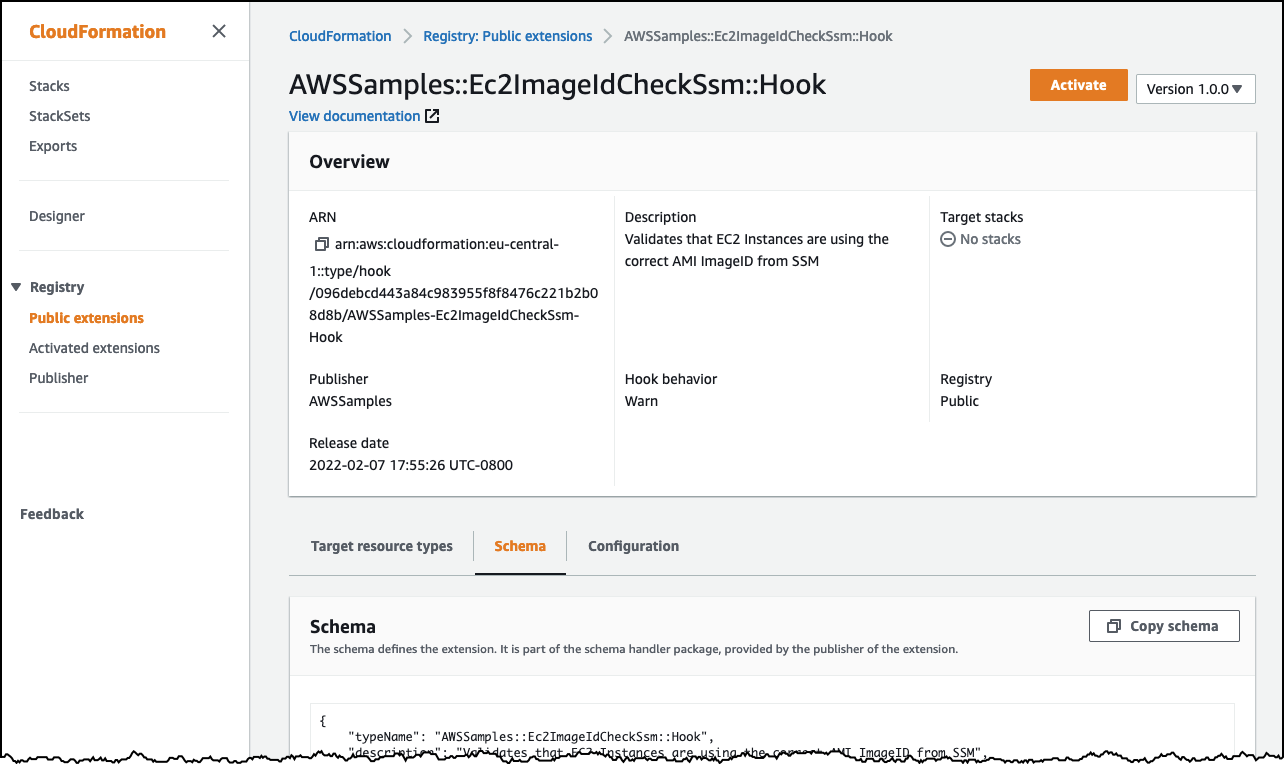The height and width of the screenshot is (764, 1284).
Task: Activate the hook extension
Action: click(x=1078, y=85)
